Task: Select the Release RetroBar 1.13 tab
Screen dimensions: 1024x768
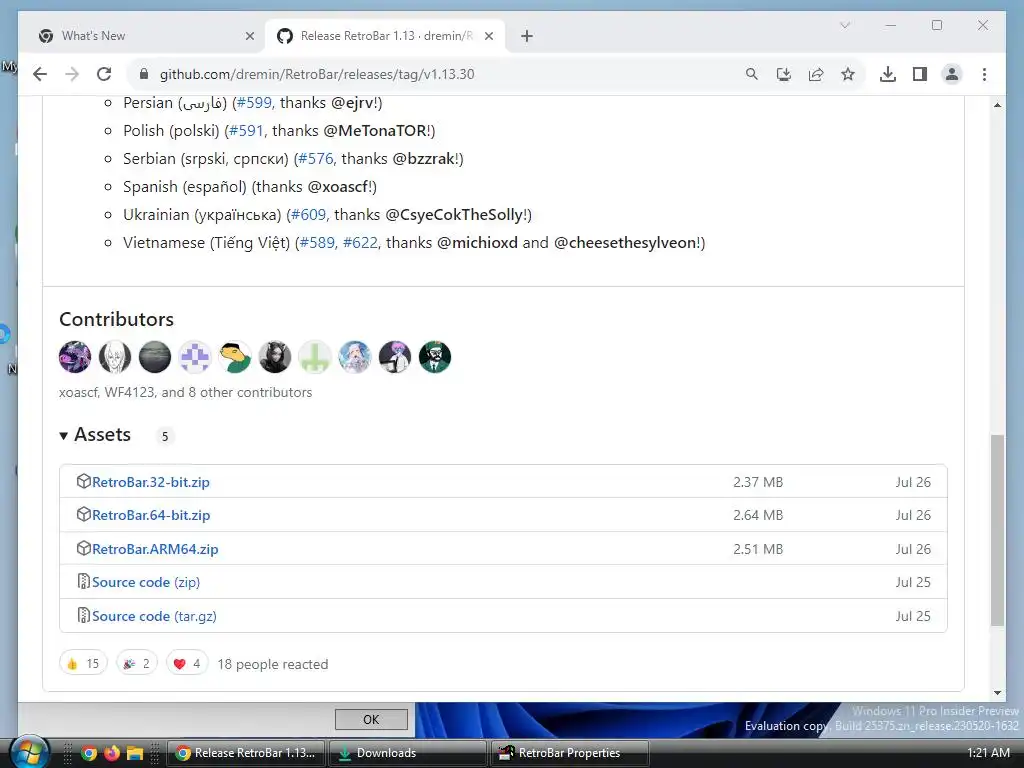Action: (385, 36)
